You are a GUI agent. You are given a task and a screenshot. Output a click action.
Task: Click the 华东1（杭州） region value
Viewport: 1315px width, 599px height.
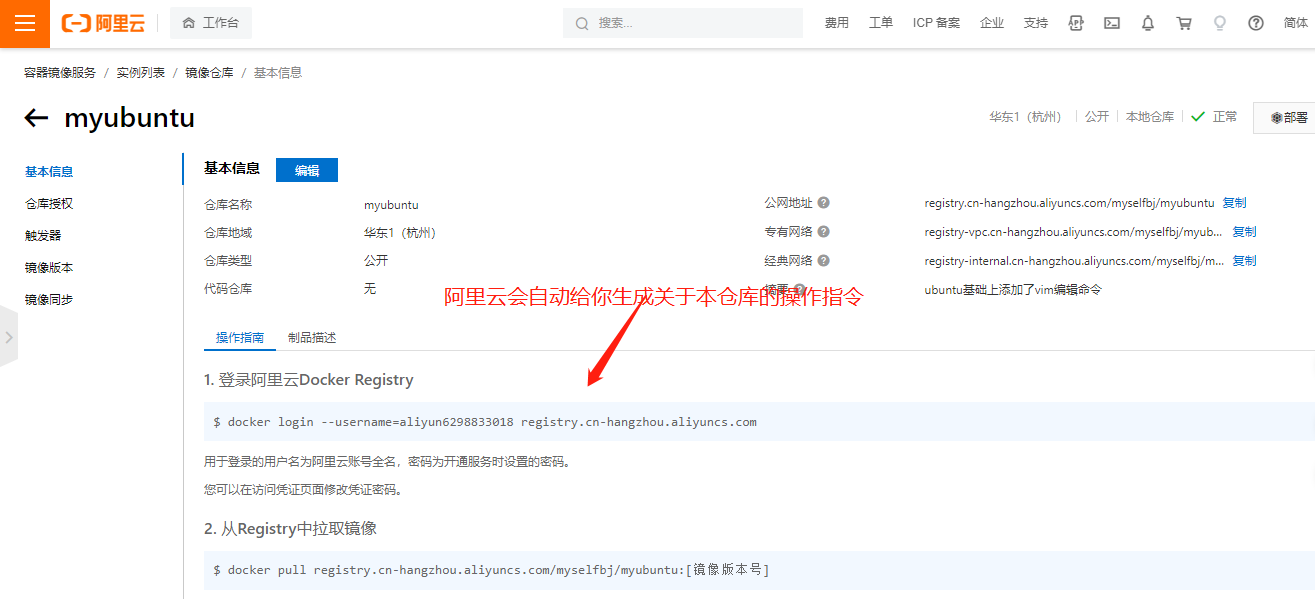coord(400,233)
